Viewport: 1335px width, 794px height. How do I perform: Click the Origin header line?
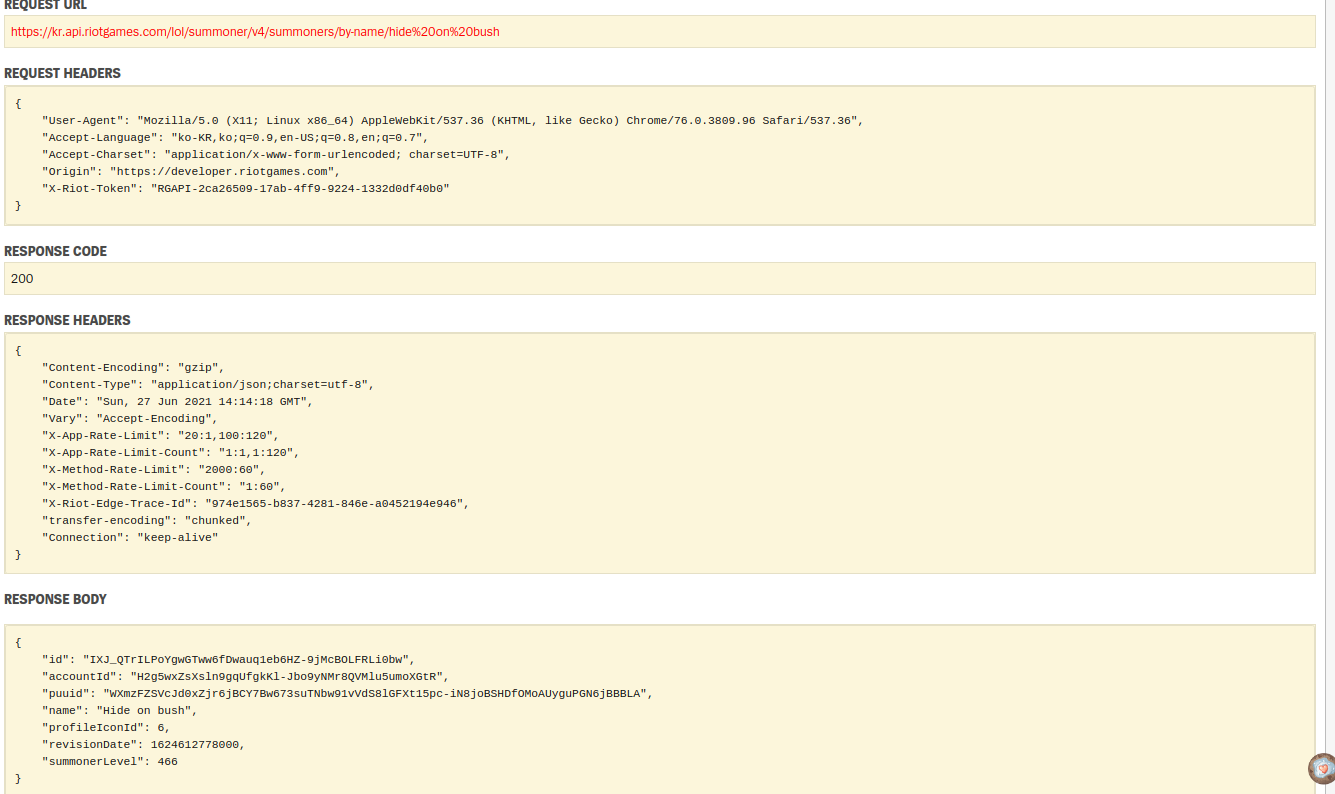pyautogui.click(x=191, y=171)
